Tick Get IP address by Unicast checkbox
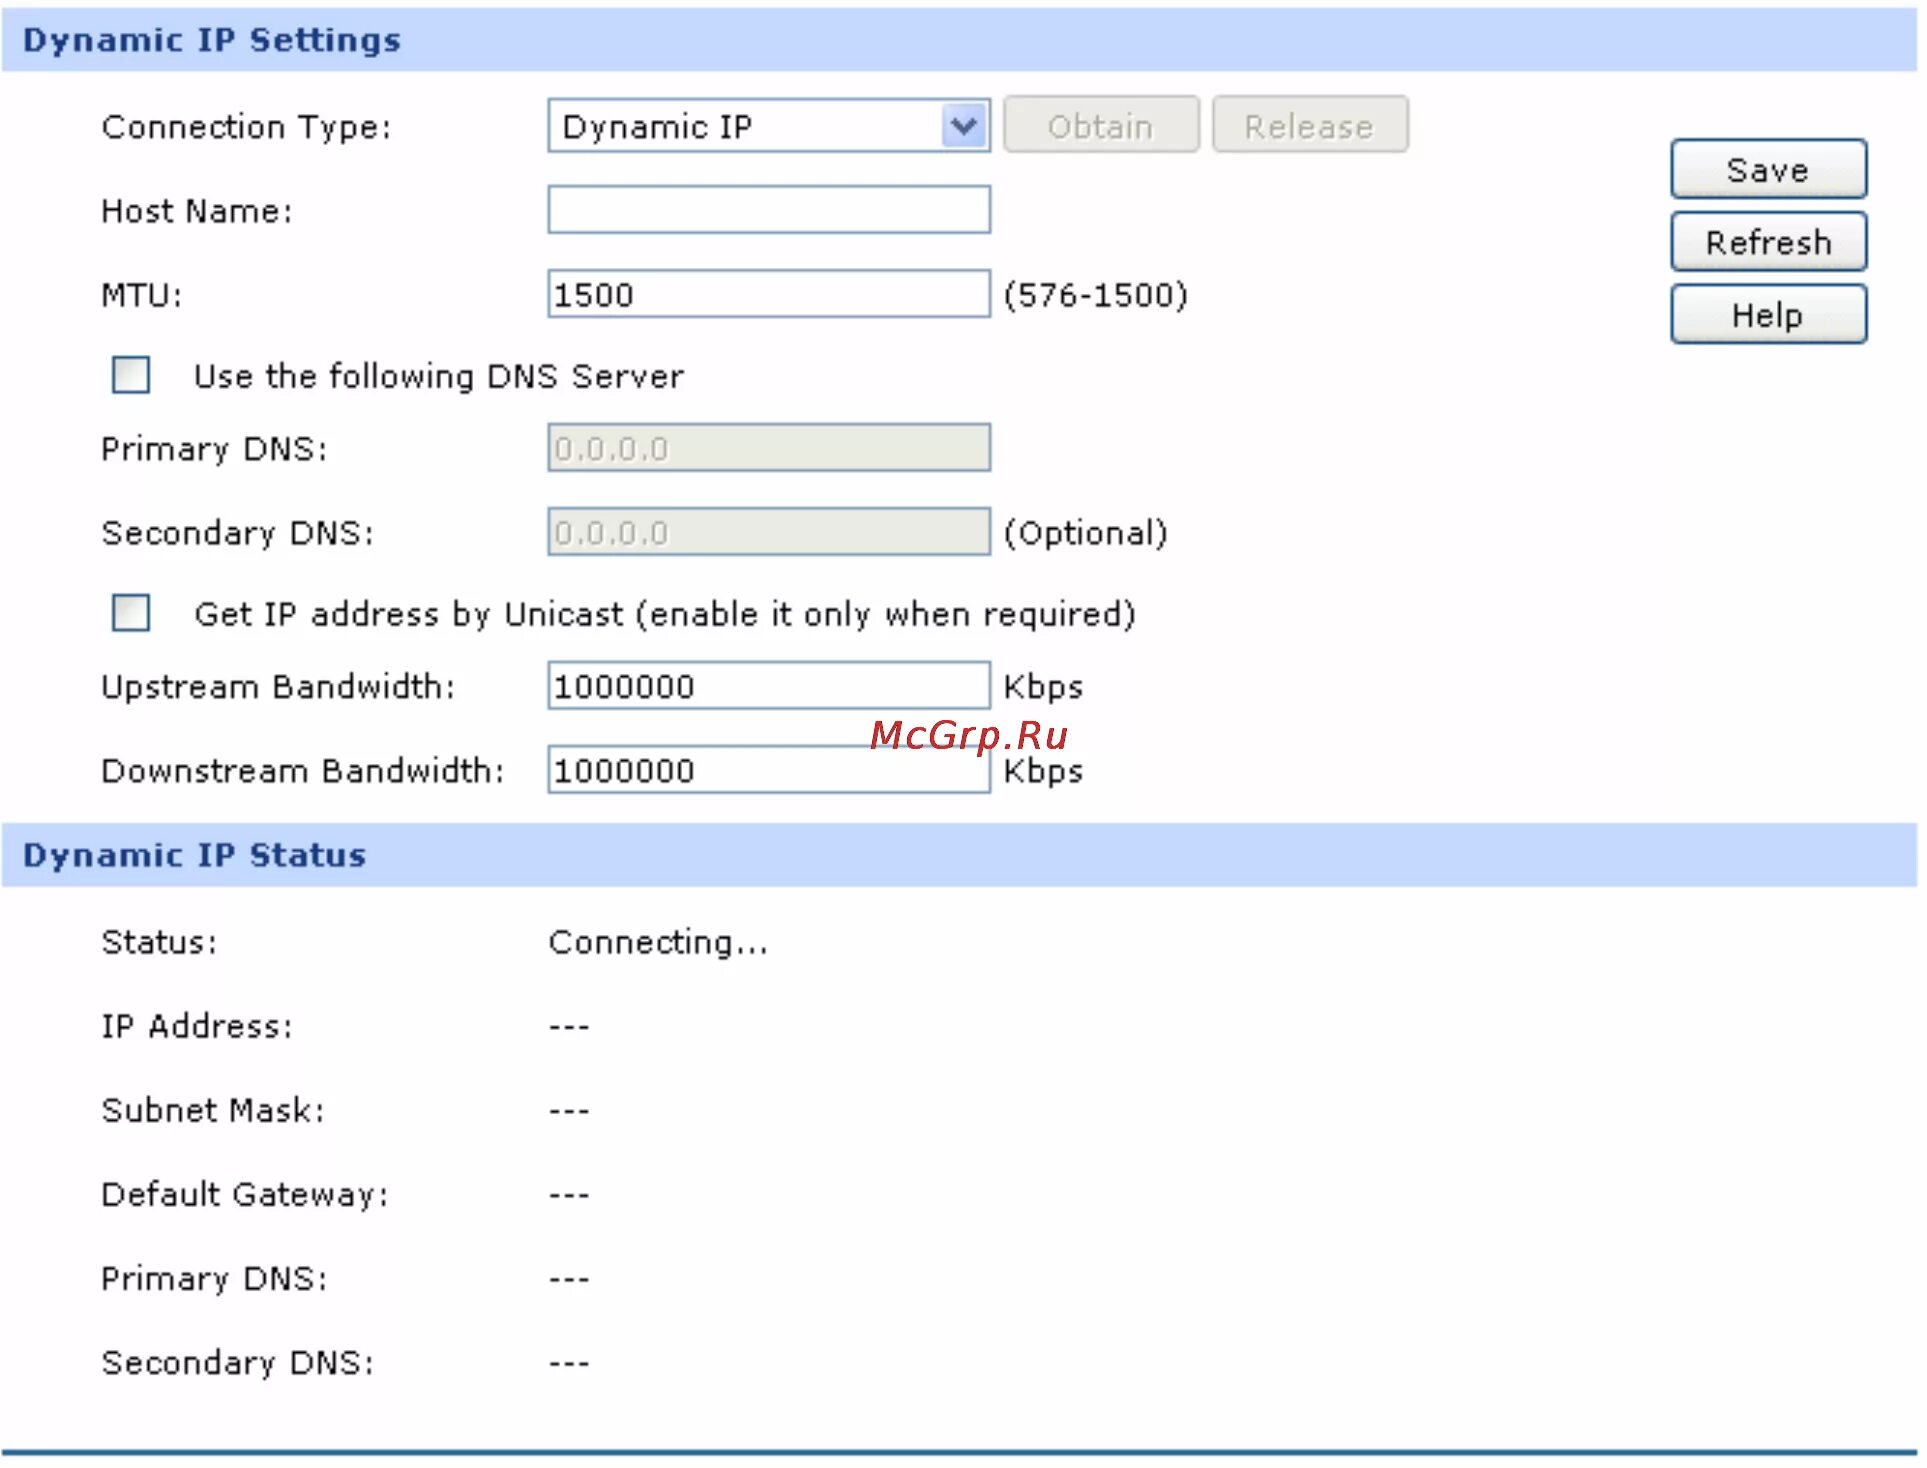Screen dimensions: 1927x1468 click(131, 614)
